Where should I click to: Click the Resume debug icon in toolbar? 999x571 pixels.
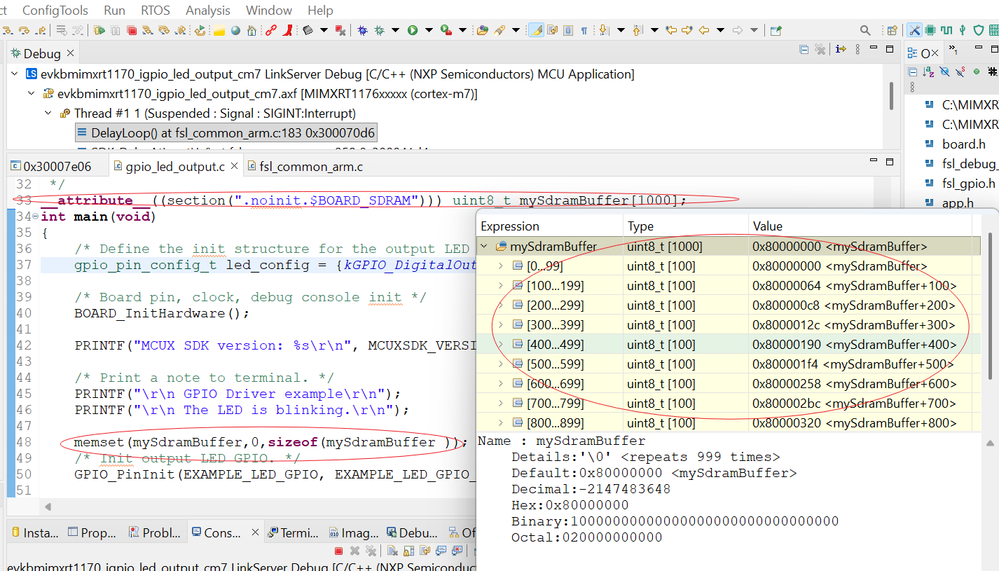pos(99,30)
